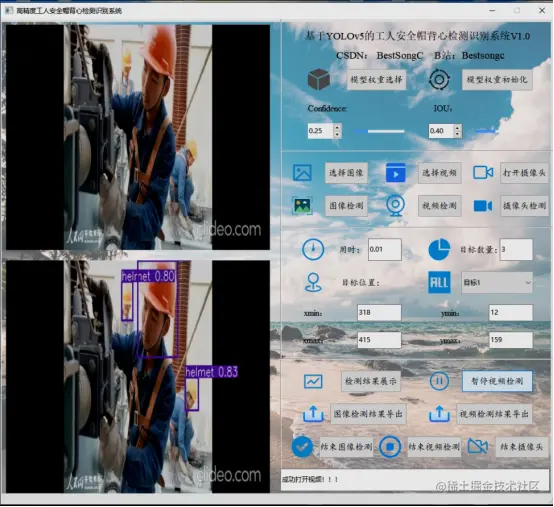The height and width of the screenshot is (507, 554).
Task: Click the xmin field showing 318
Action: pos(379,312)
